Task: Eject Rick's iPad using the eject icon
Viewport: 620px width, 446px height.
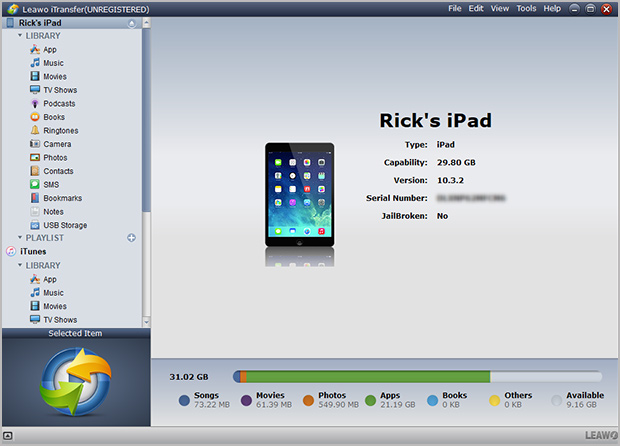Action: click(132, 23)
